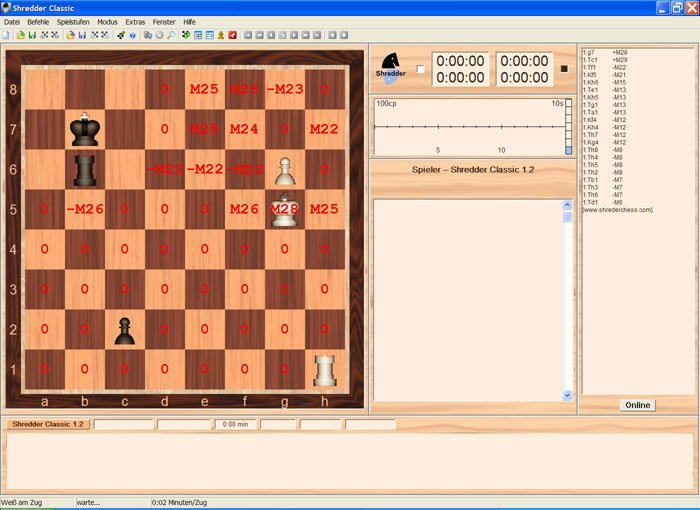Screen dimensions: 700x510
Task: Open the Modus menu
Action: click(107, 22)
